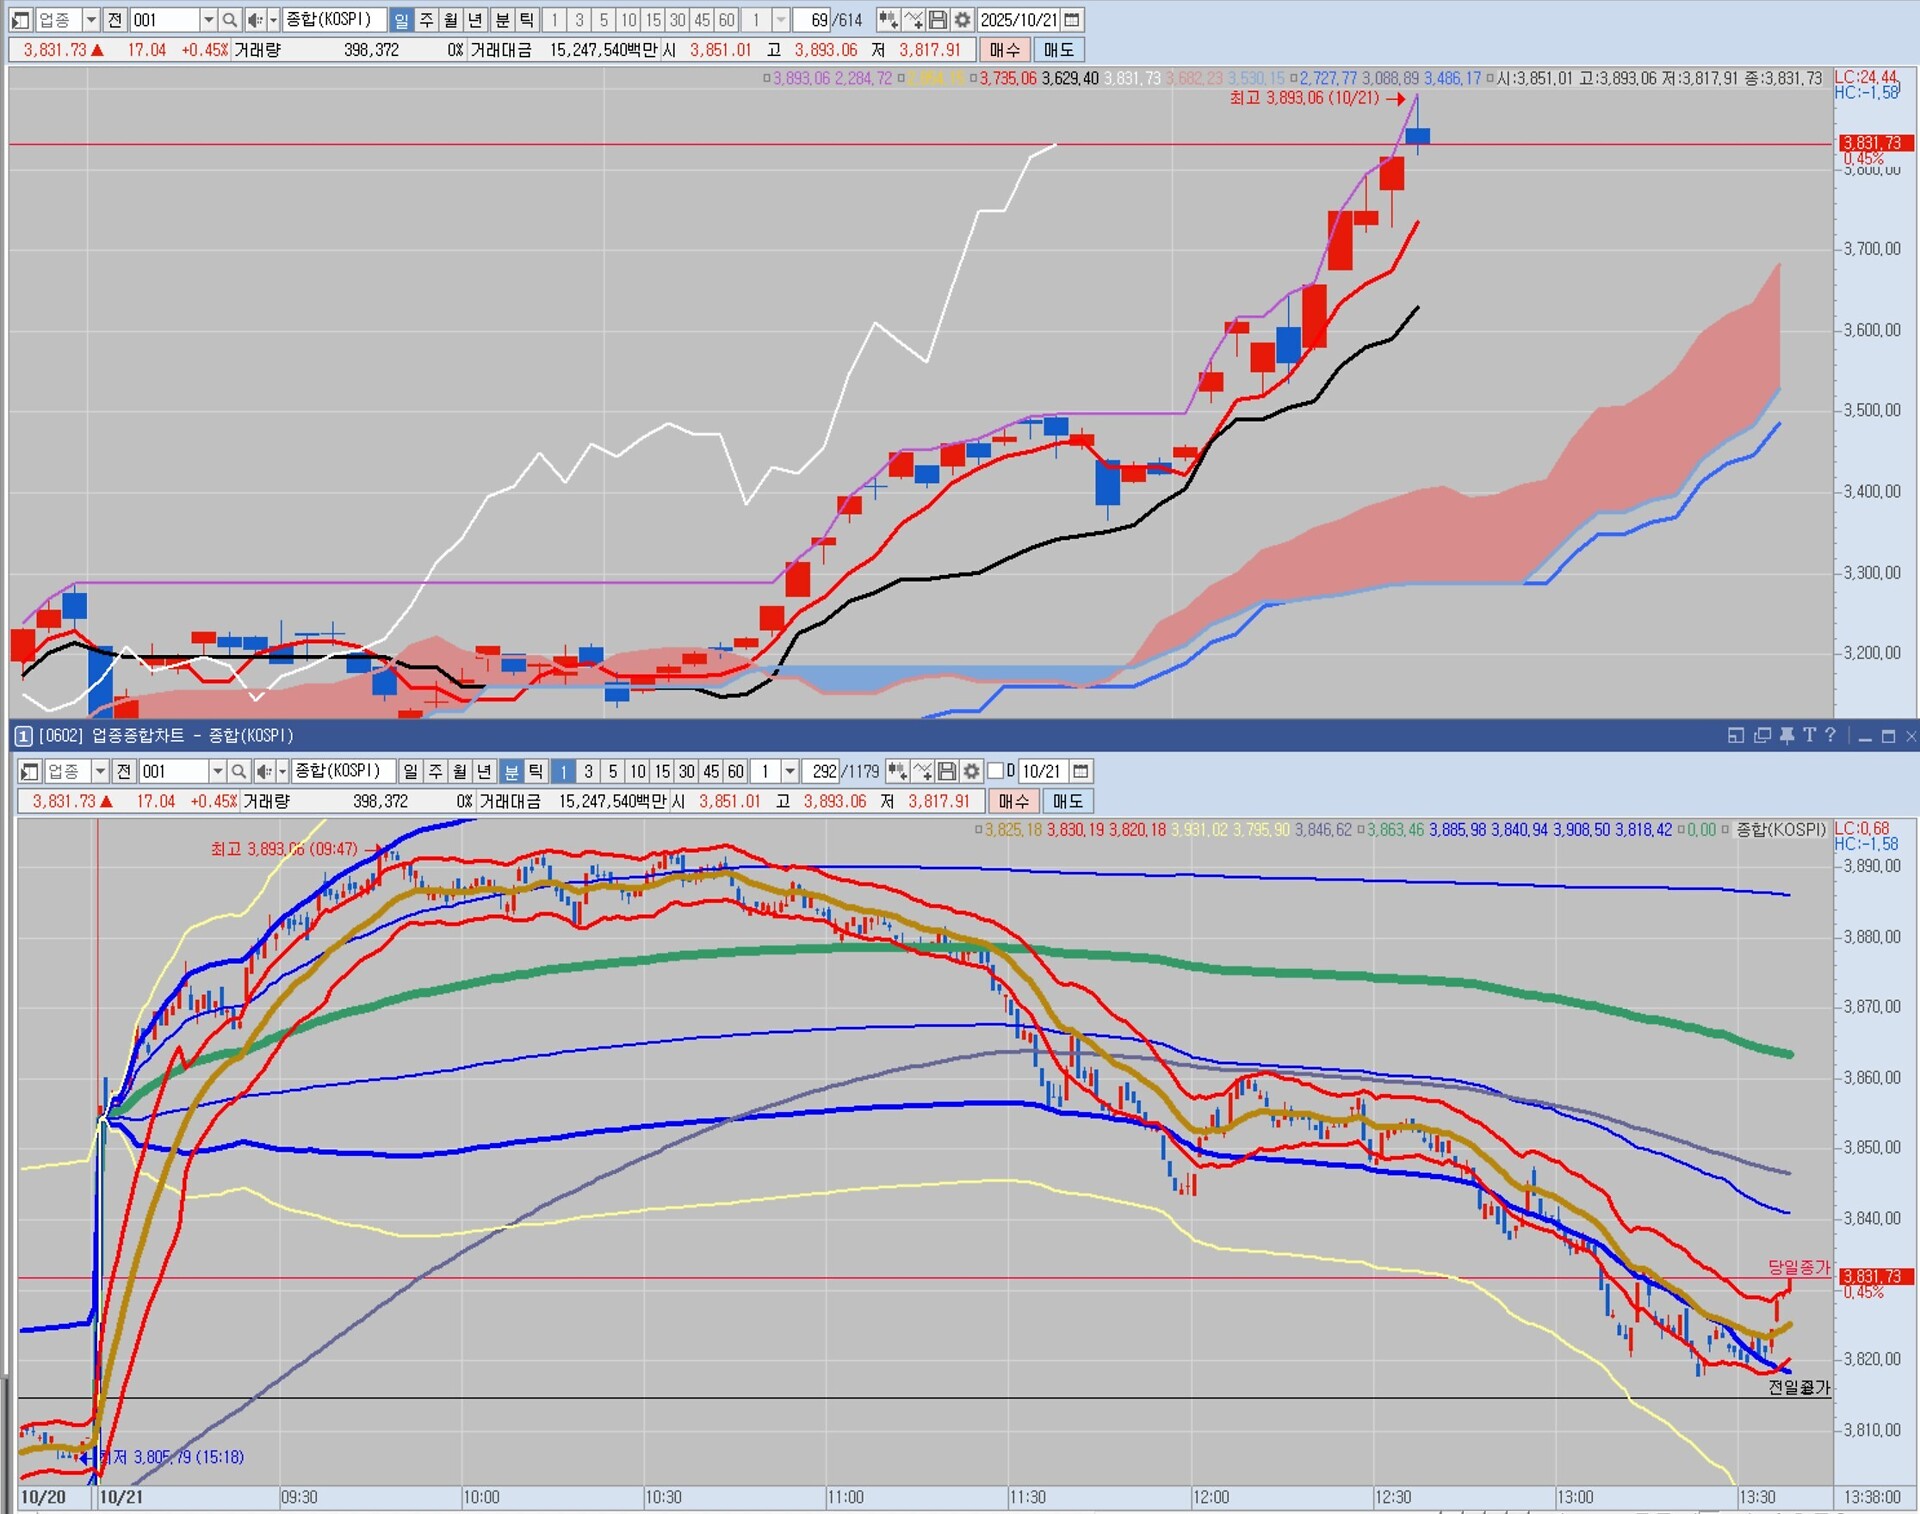Image resolution: width=1920 pixels, height=1514 pixels.
Task: Click the magnifier search icon in the bottom chart toolbar
Action: [238, 771]
